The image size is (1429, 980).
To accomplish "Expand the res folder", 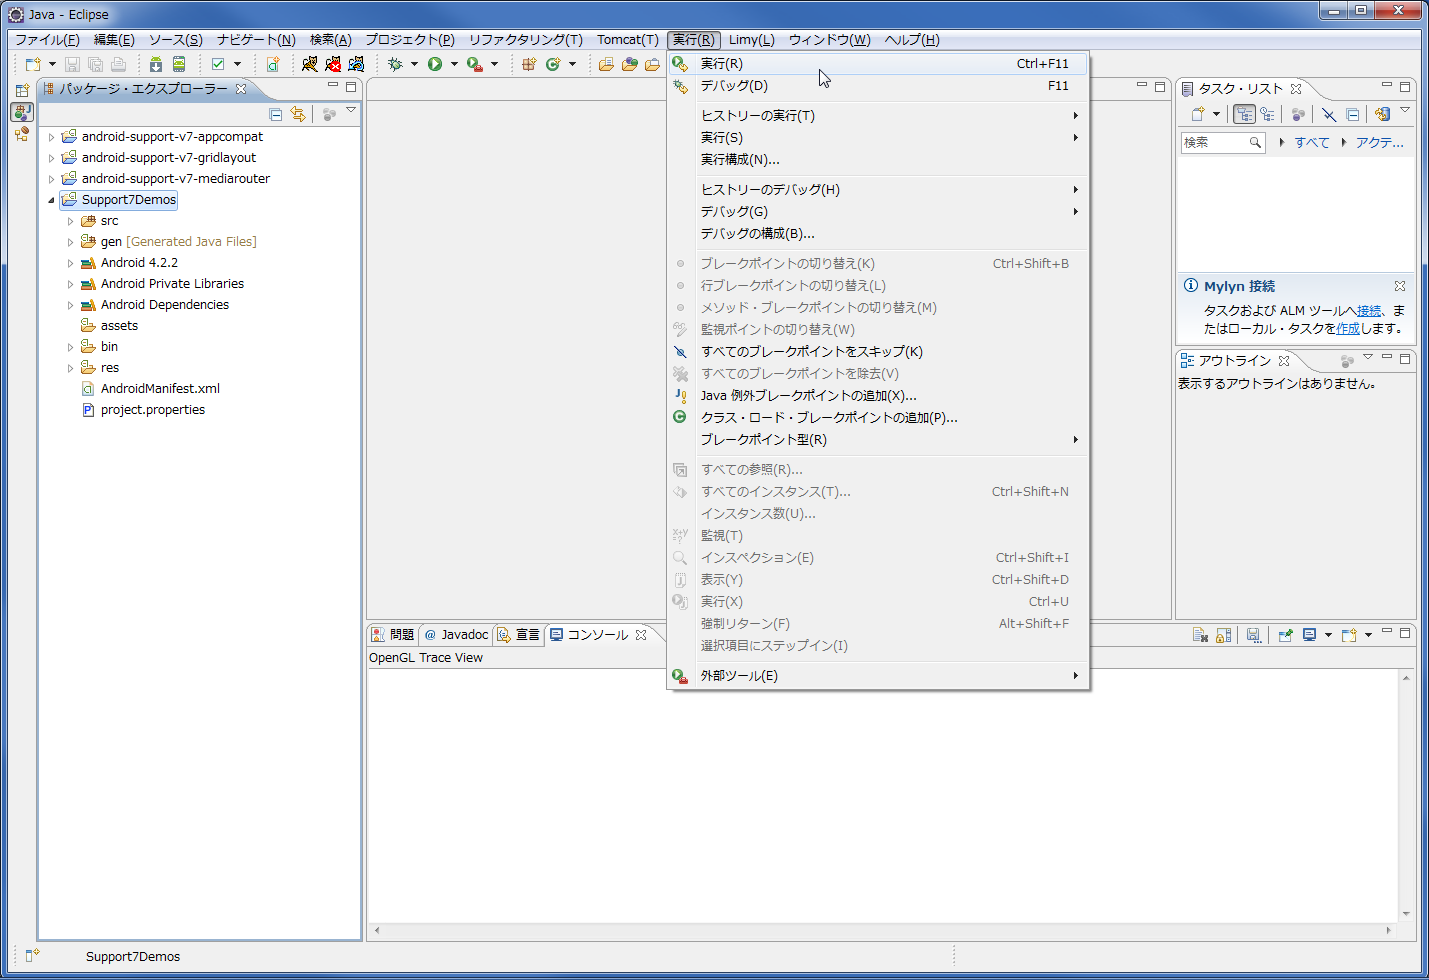I will pyautogui.click(x=70, y=368).
